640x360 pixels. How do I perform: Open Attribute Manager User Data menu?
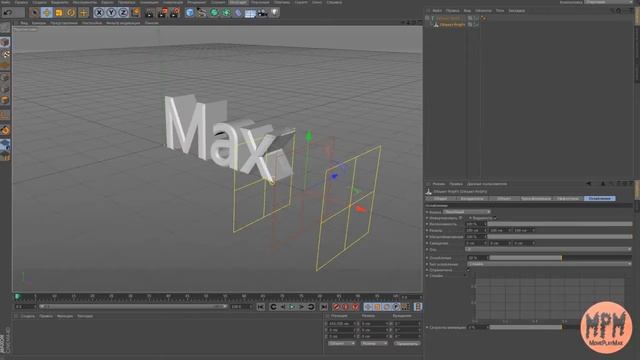click(487, 184)
